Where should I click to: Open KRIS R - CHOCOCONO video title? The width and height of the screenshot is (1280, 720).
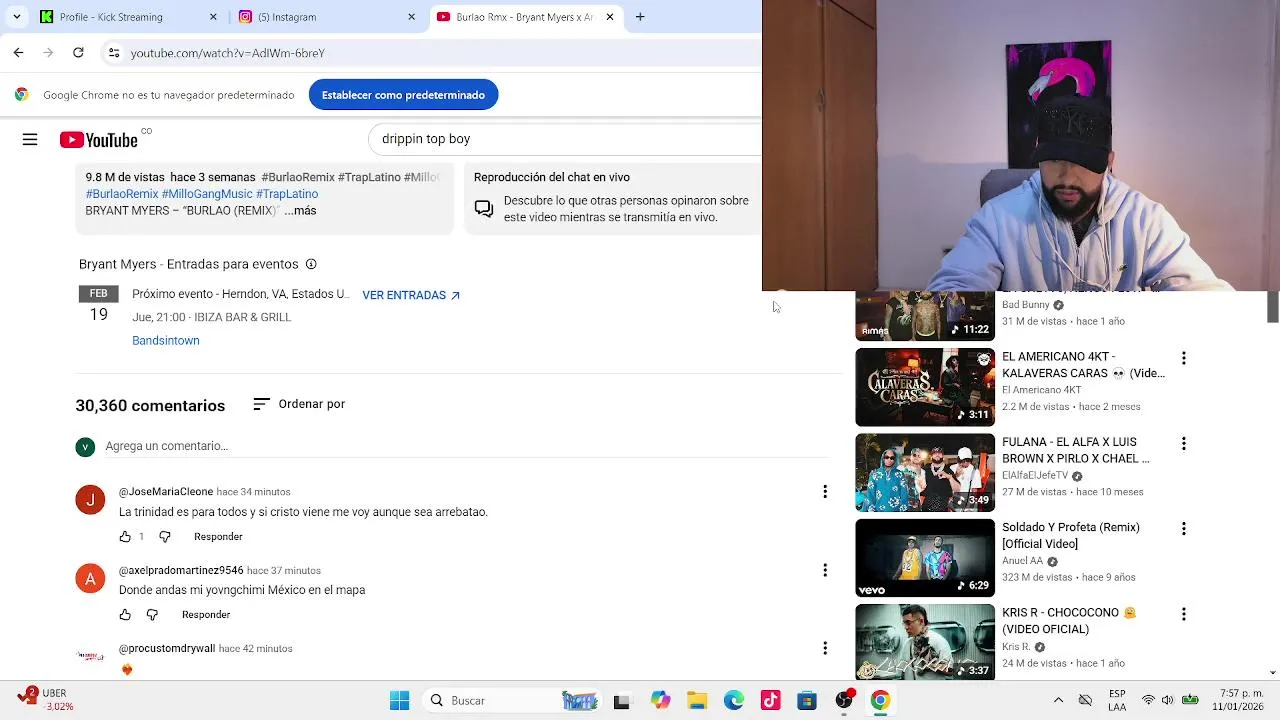(x=1070, y=621)
